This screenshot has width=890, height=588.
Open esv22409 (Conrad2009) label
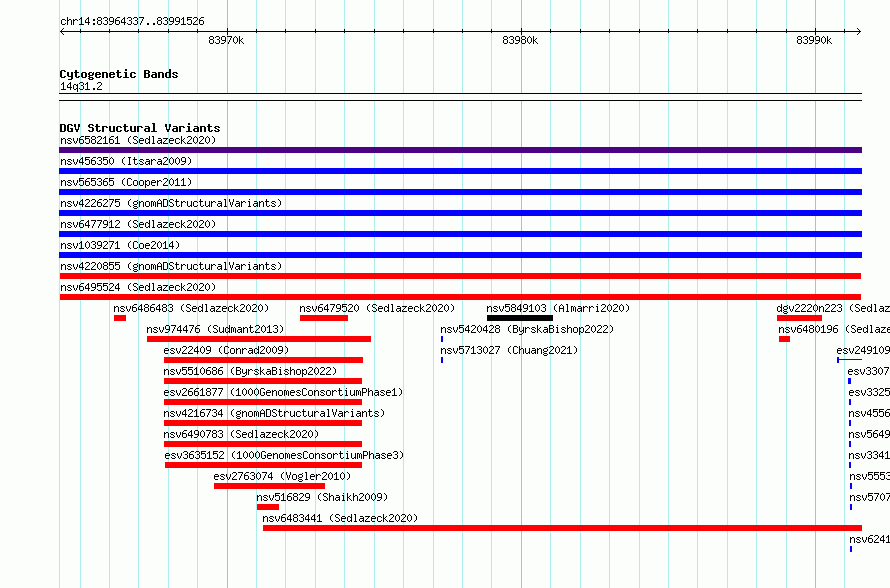coord(226,350)
